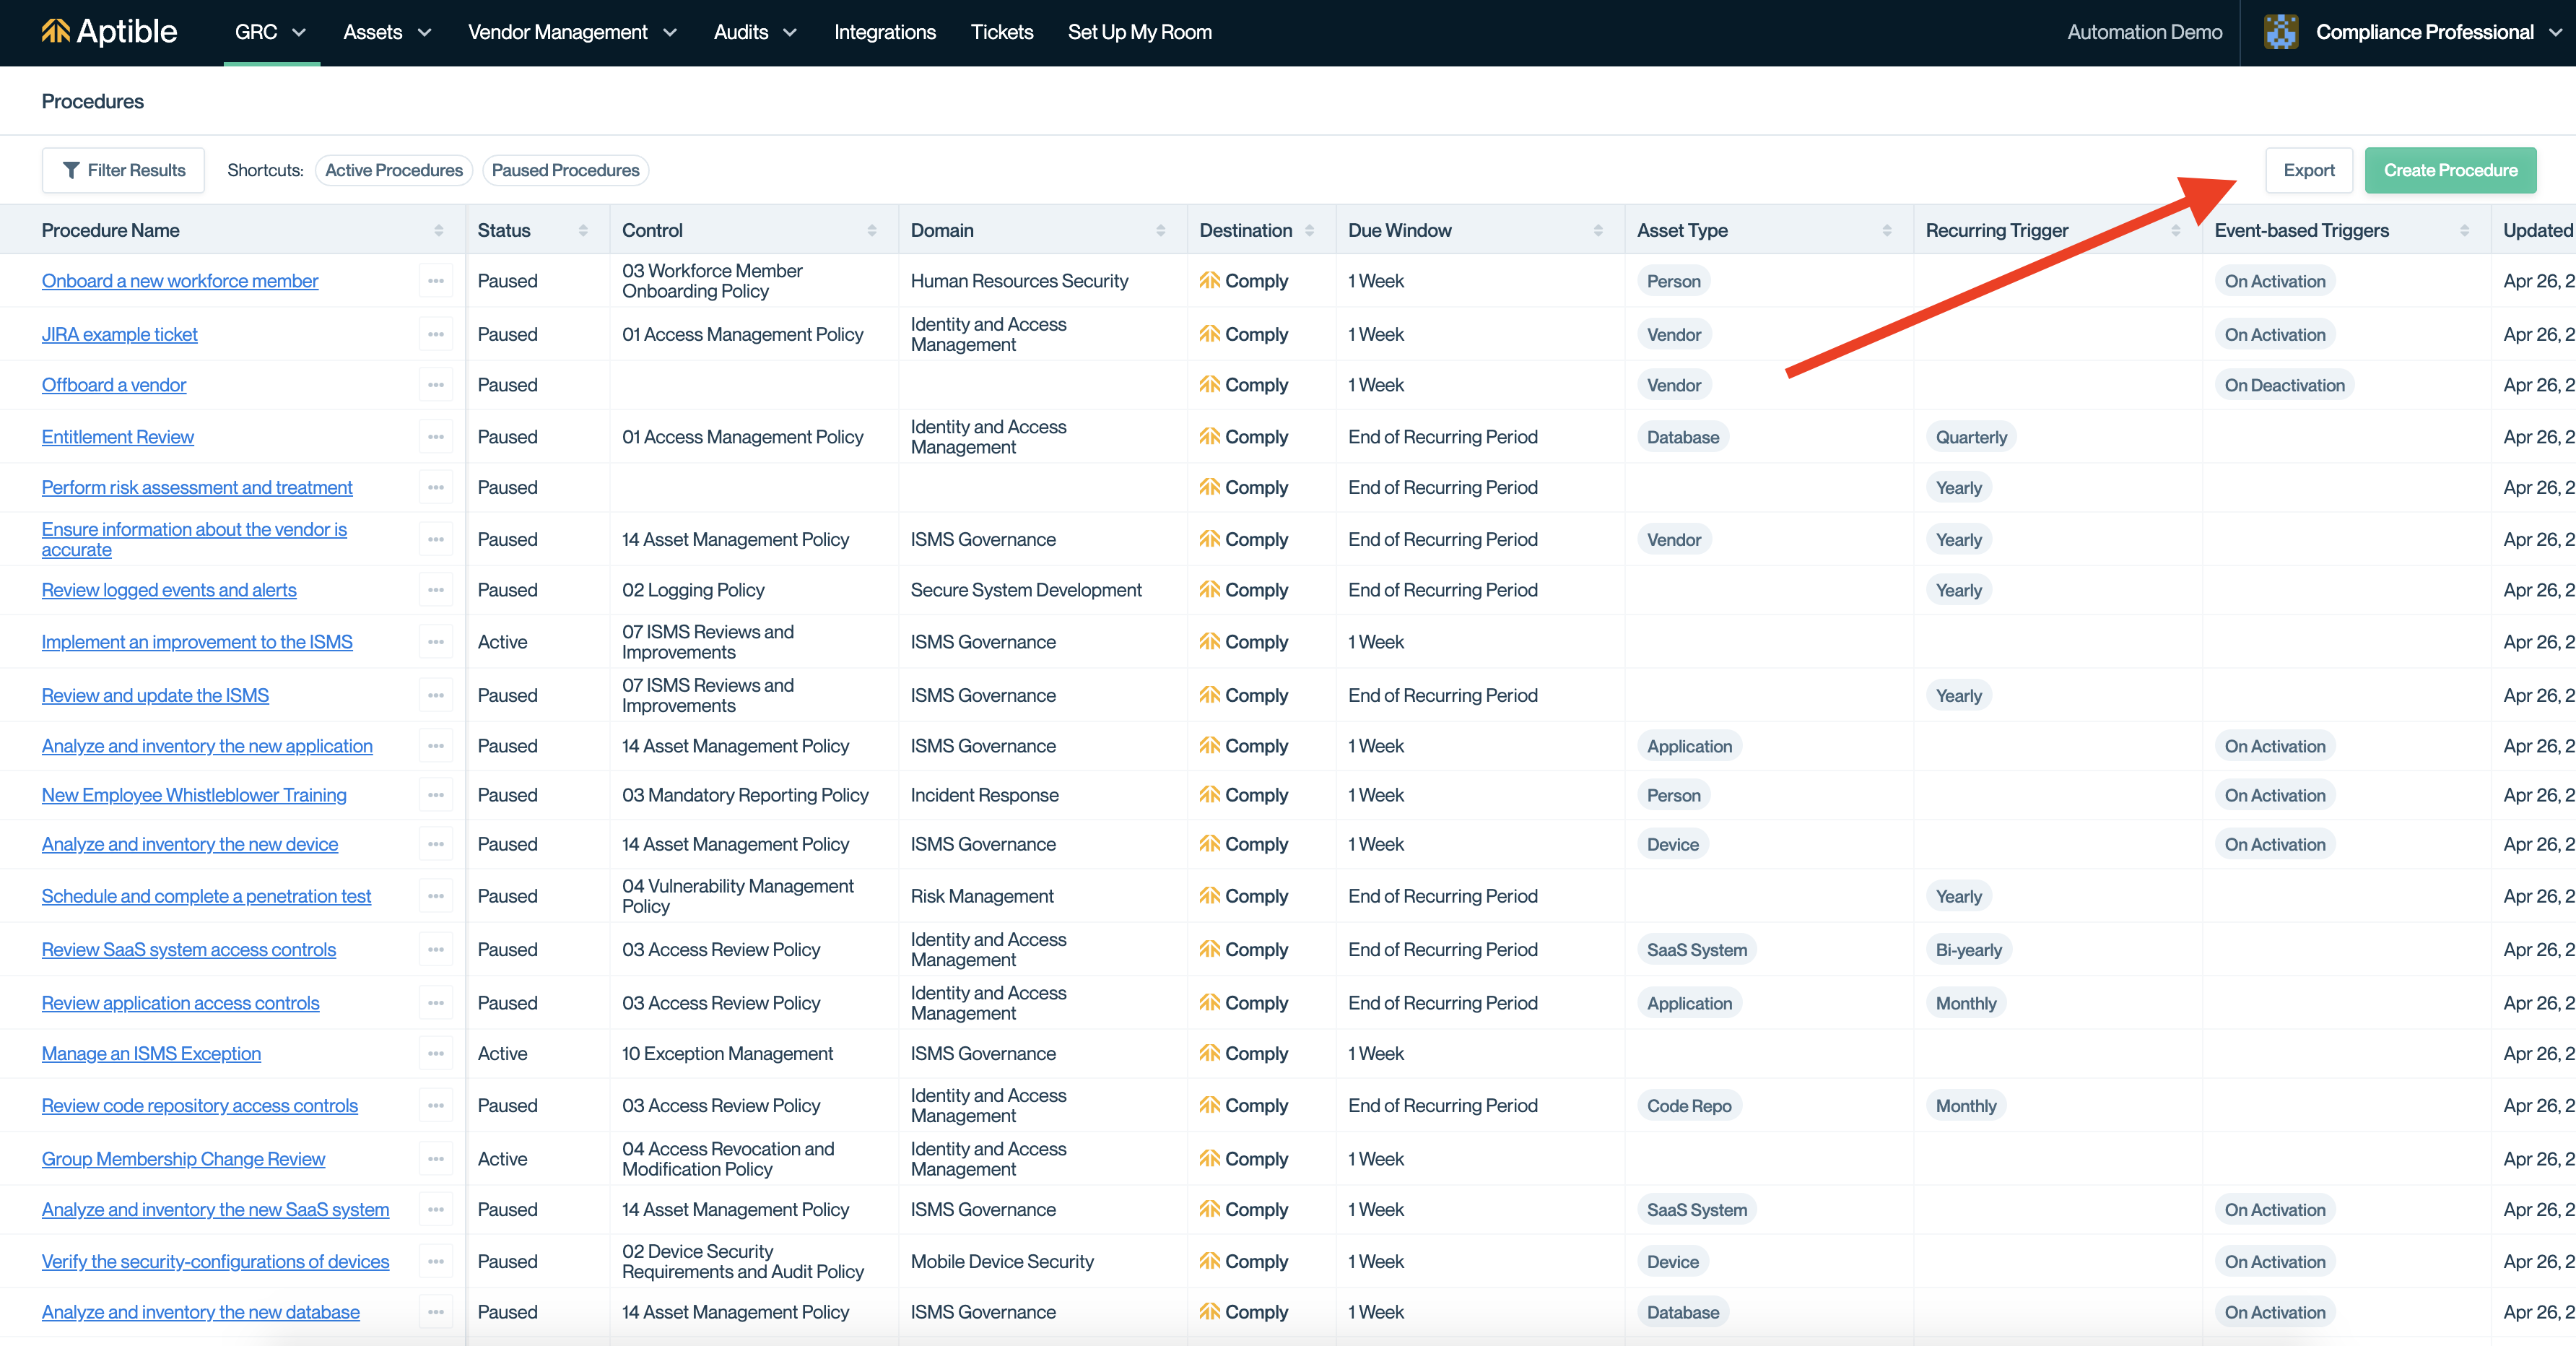Open the ellipsis menu for Manage an ISMS Exception
This screenshot has width=2576, height=1346.
point(436,1054)
